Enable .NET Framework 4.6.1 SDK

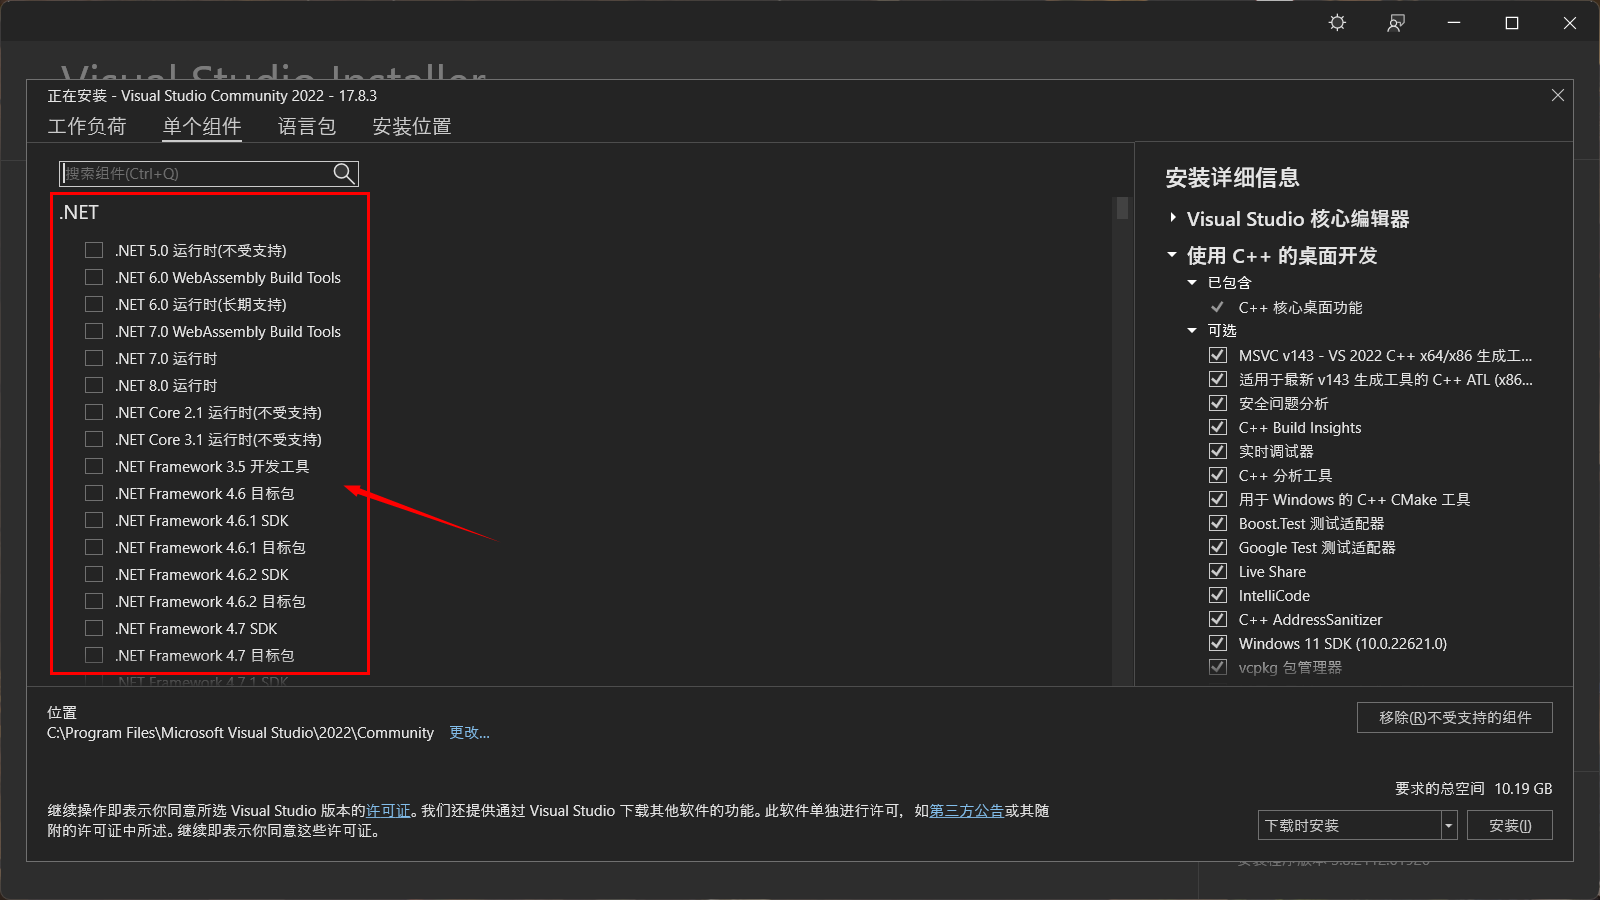(94, 520)
